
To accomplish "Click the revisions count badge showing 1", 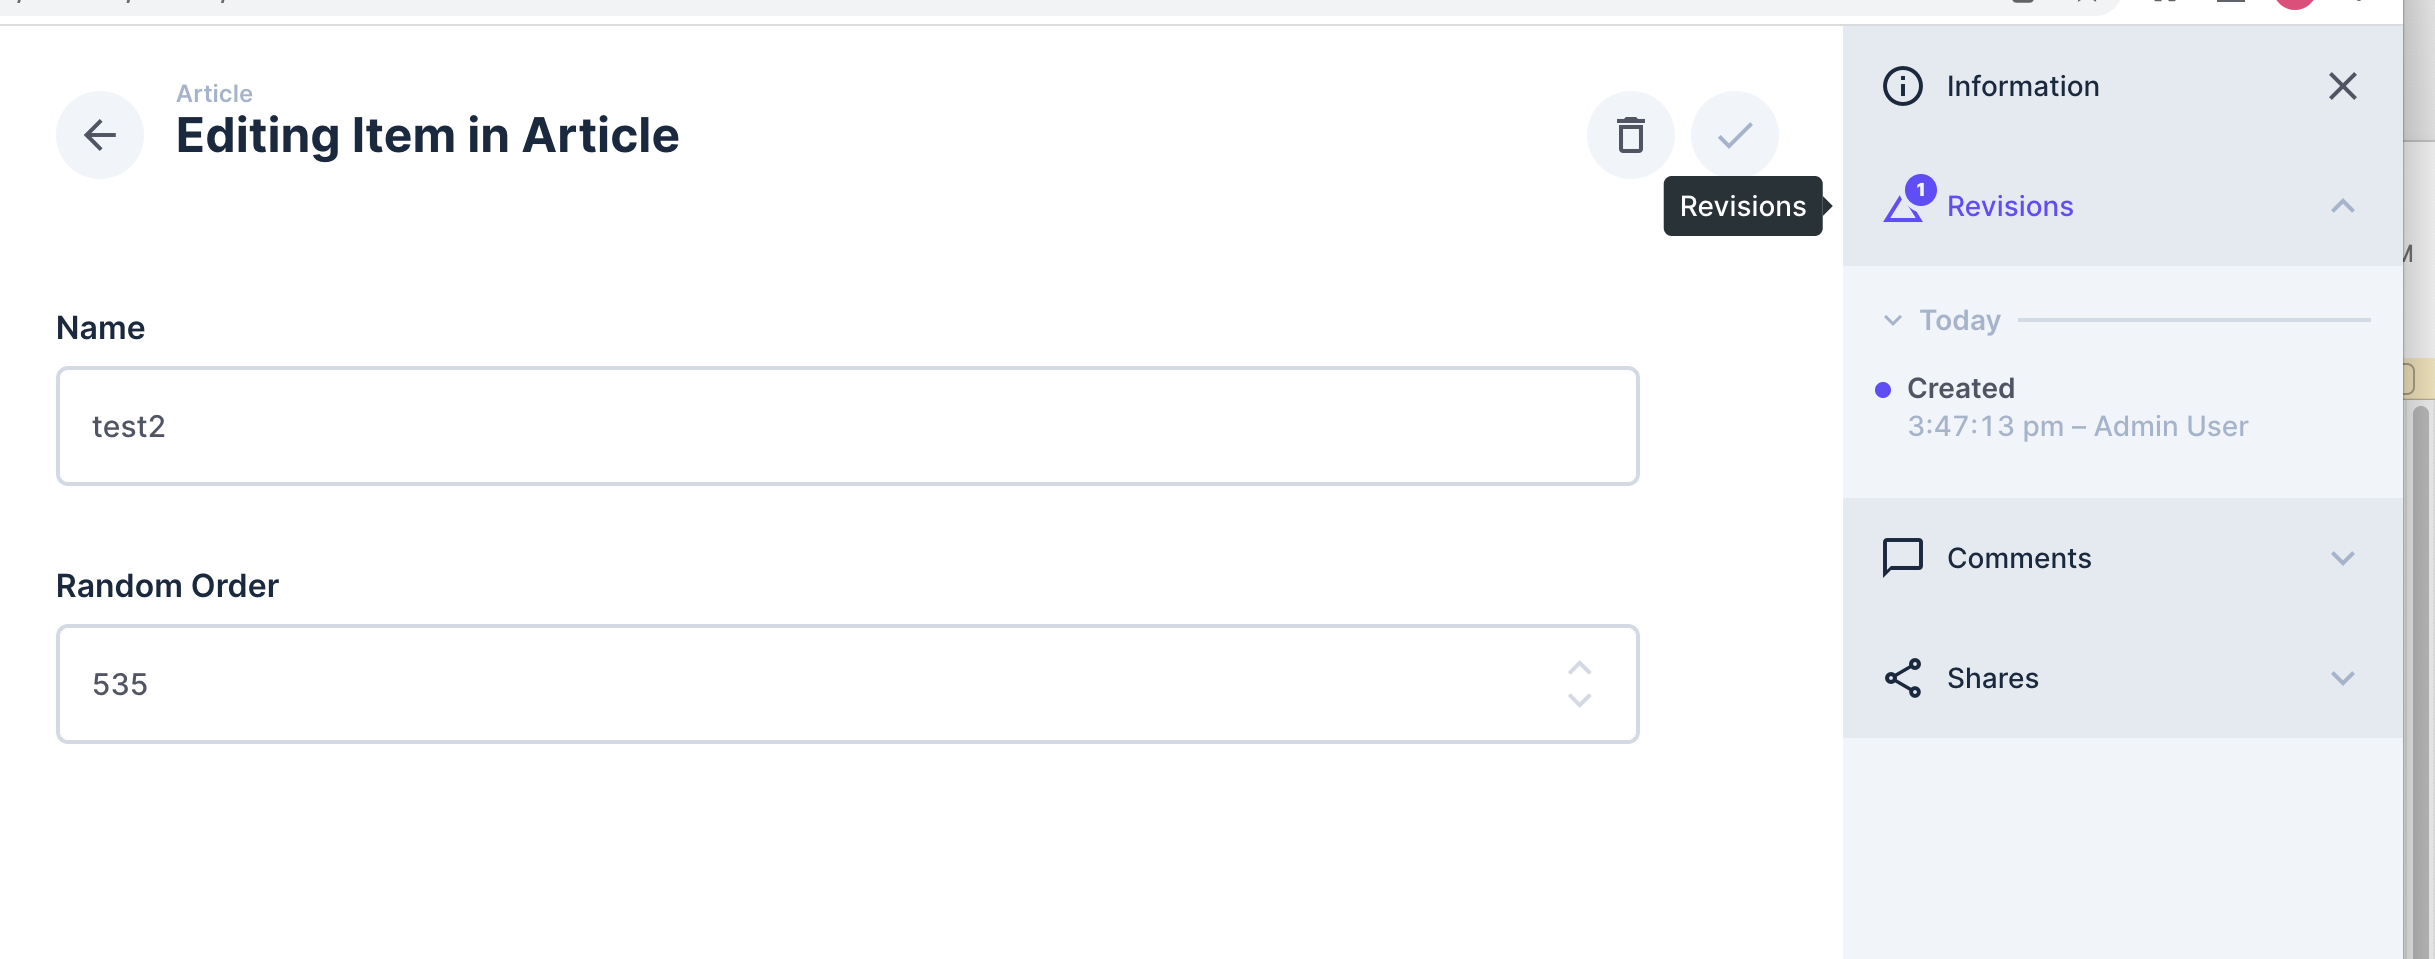I will tap(1921, 189).
